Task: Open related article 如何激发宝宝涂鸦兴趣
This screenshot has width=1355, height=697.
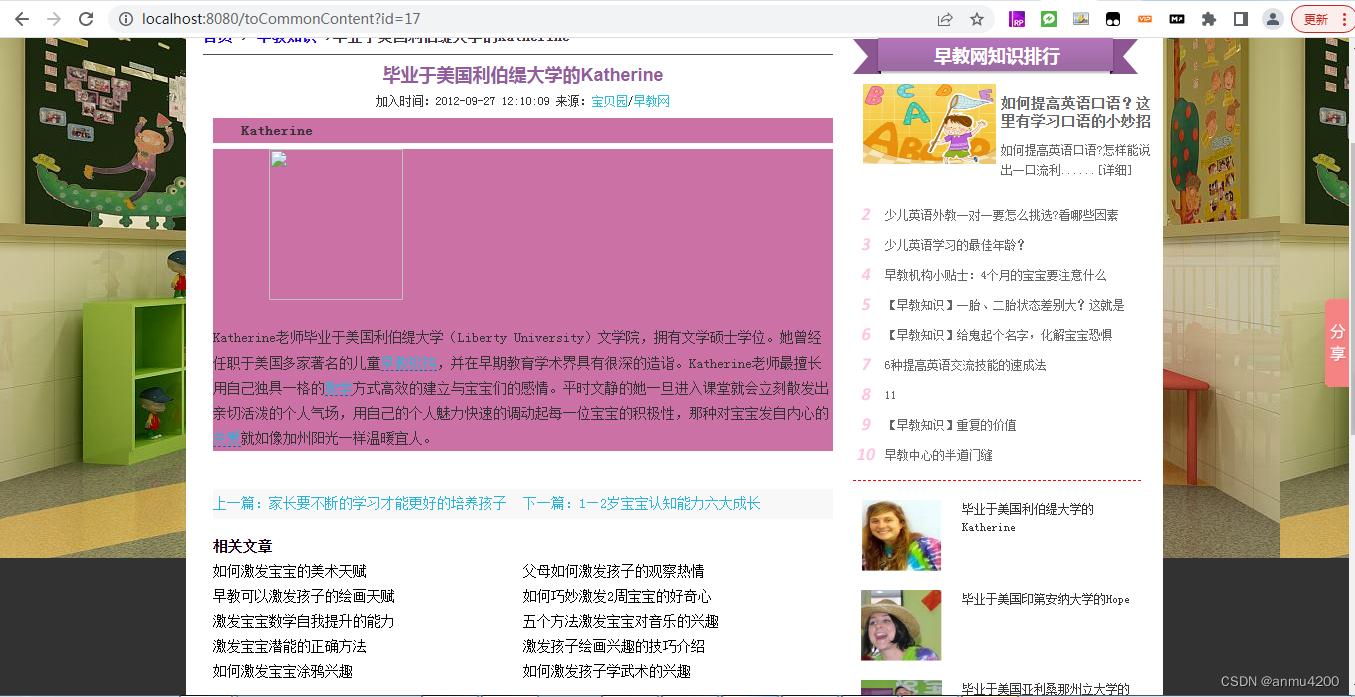Action: (283, 671)
